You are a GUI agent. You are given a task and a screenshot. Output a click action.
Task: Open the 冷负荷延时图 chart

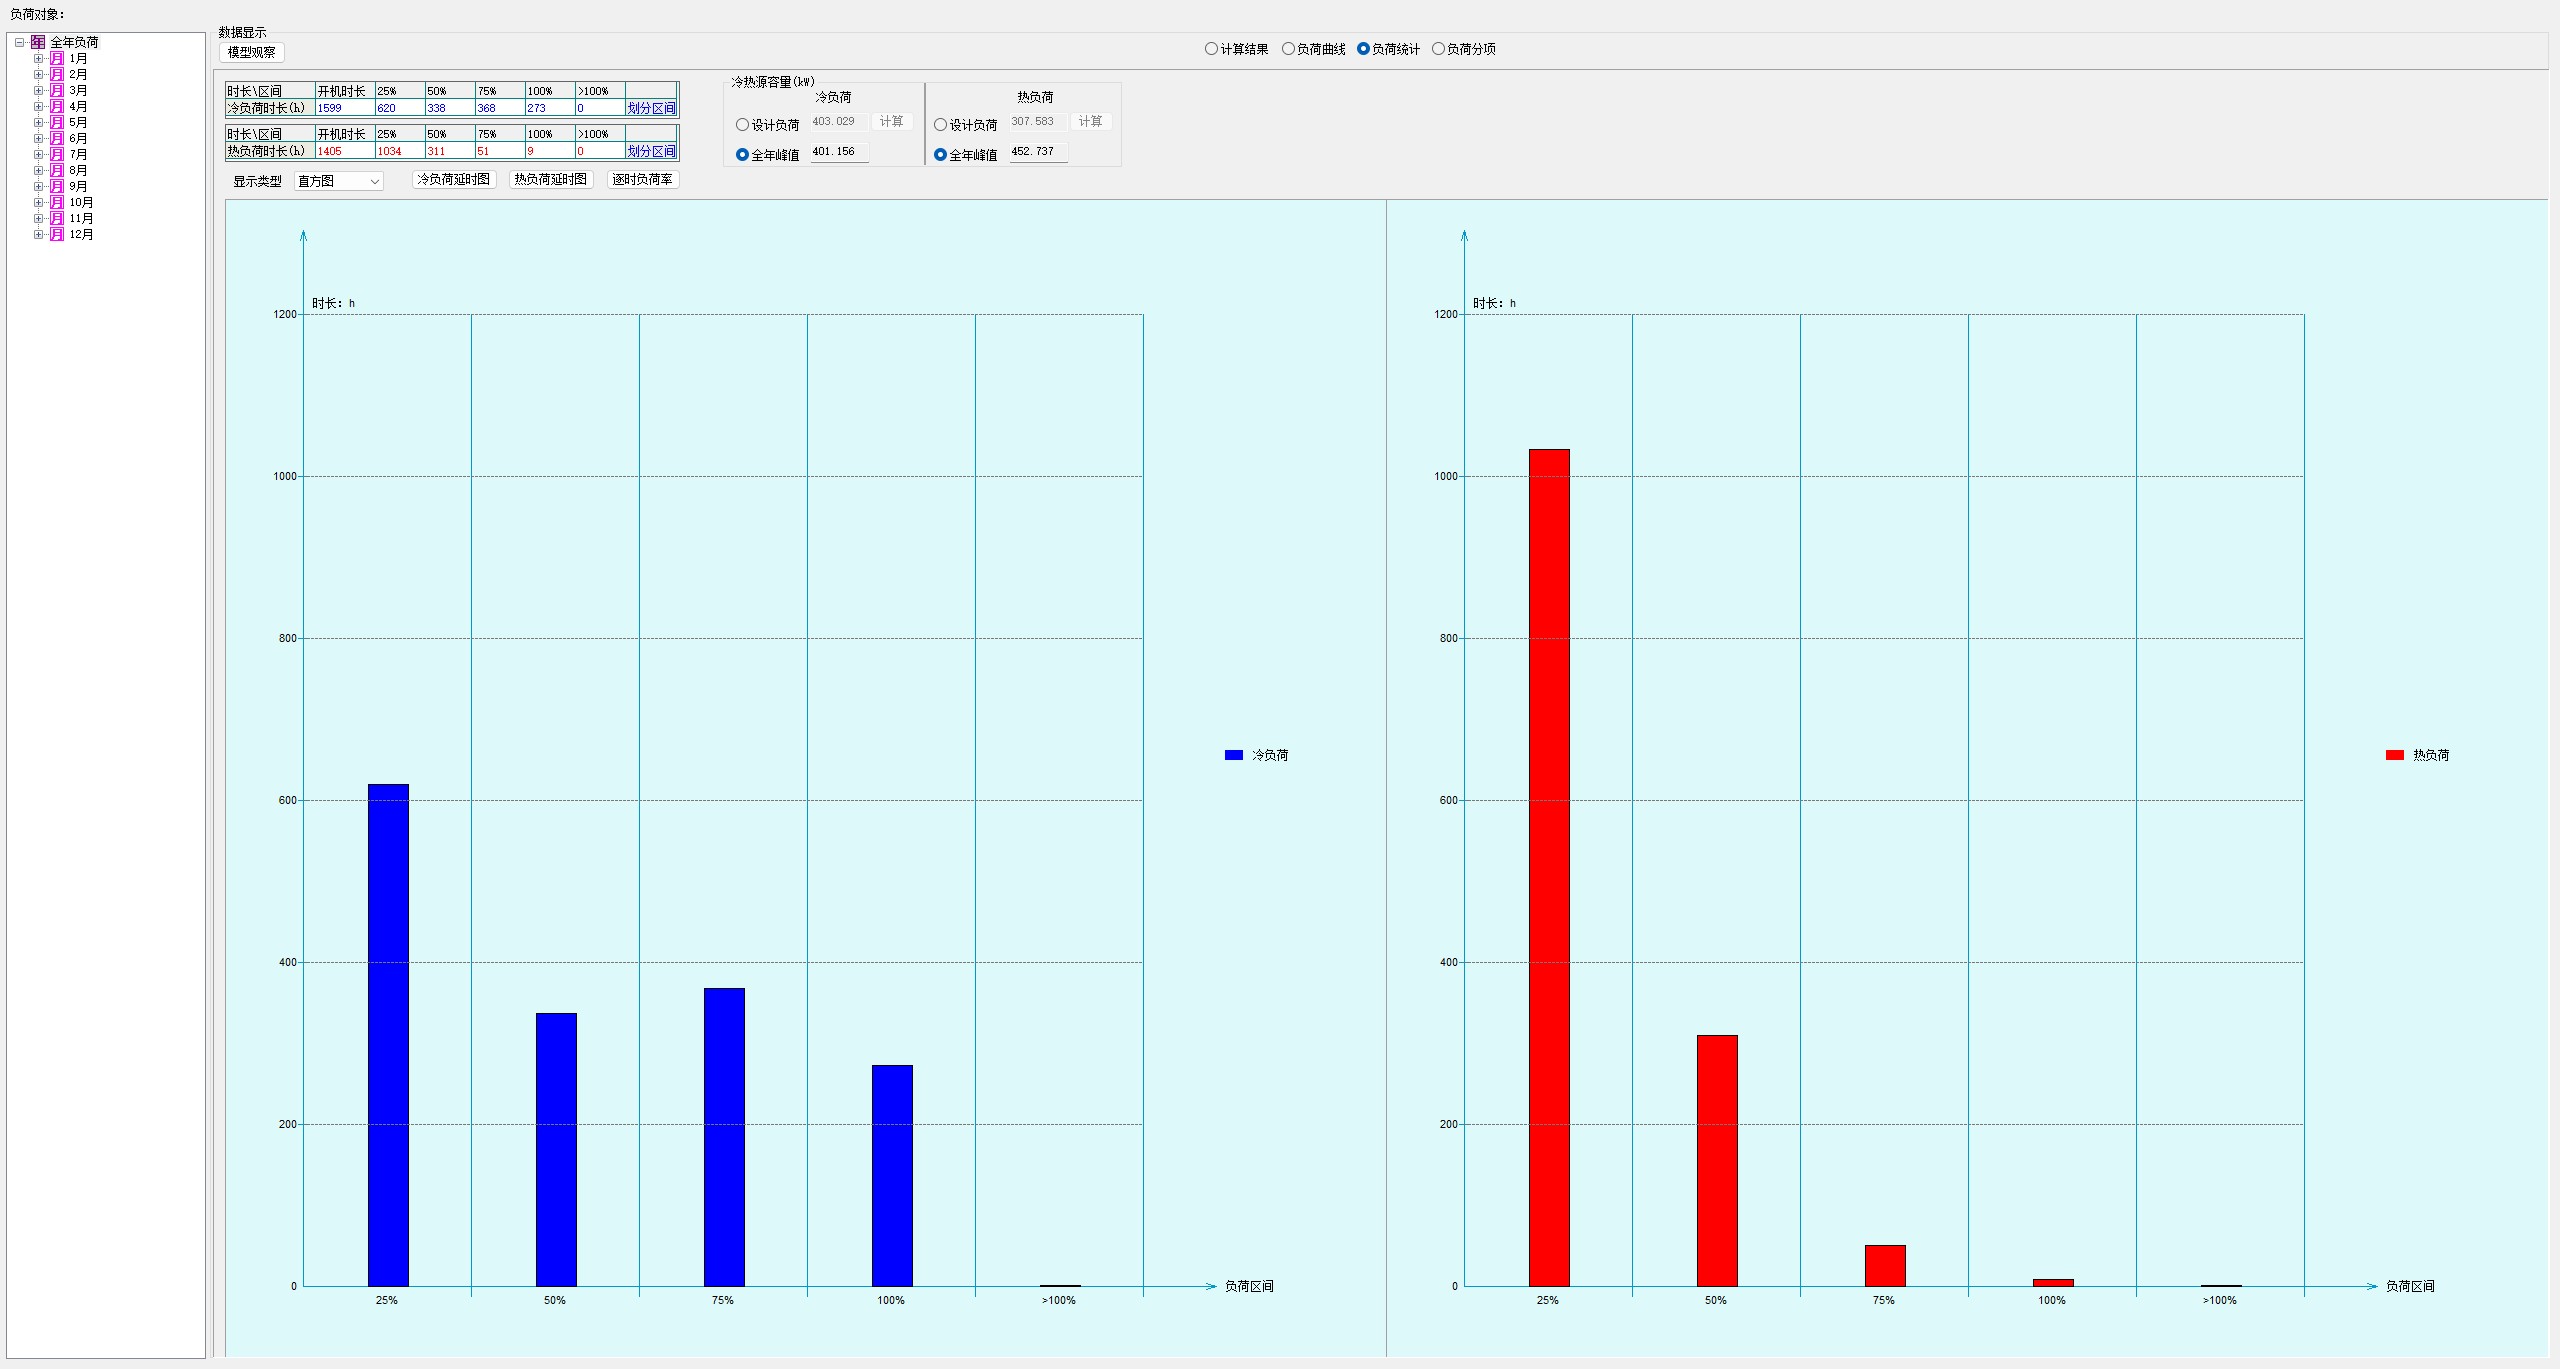point(453,180)
